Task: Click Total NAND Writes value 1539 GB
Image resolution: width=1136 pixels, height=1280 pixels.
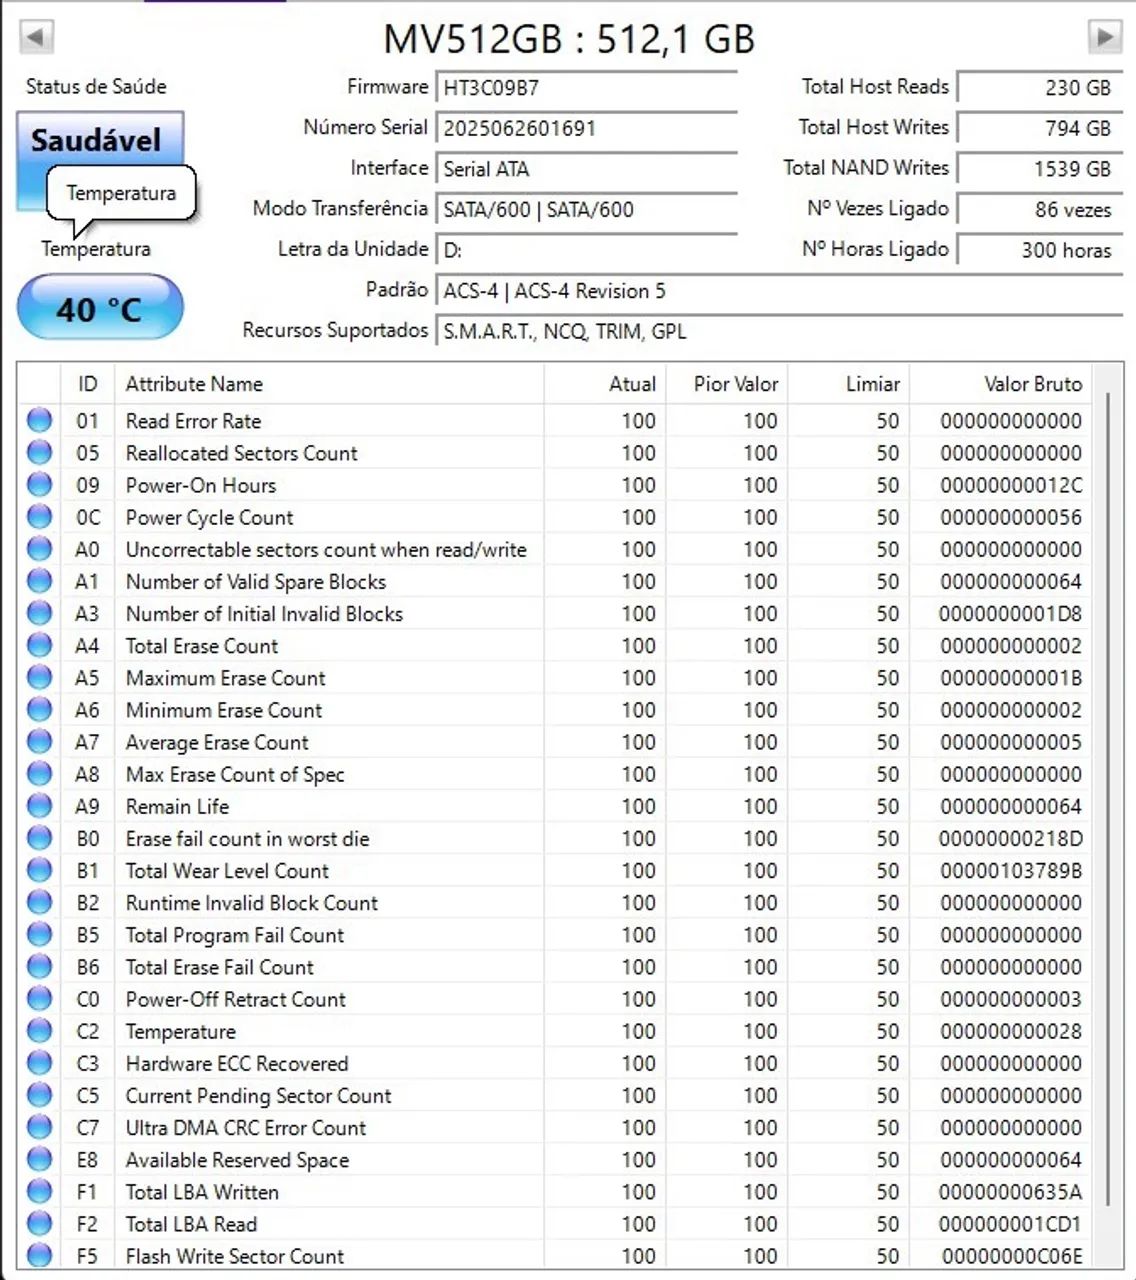Action: 1040,169
